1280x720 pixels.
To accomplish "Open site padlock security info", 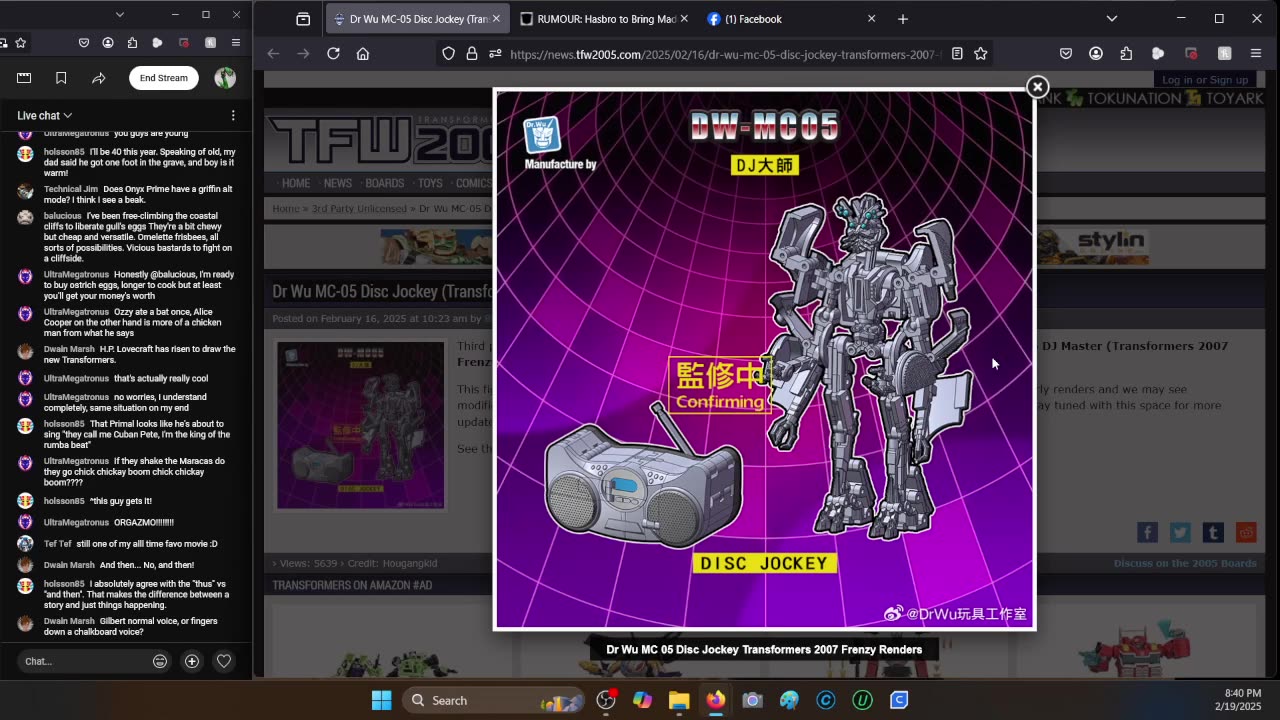I will (472, 54).
